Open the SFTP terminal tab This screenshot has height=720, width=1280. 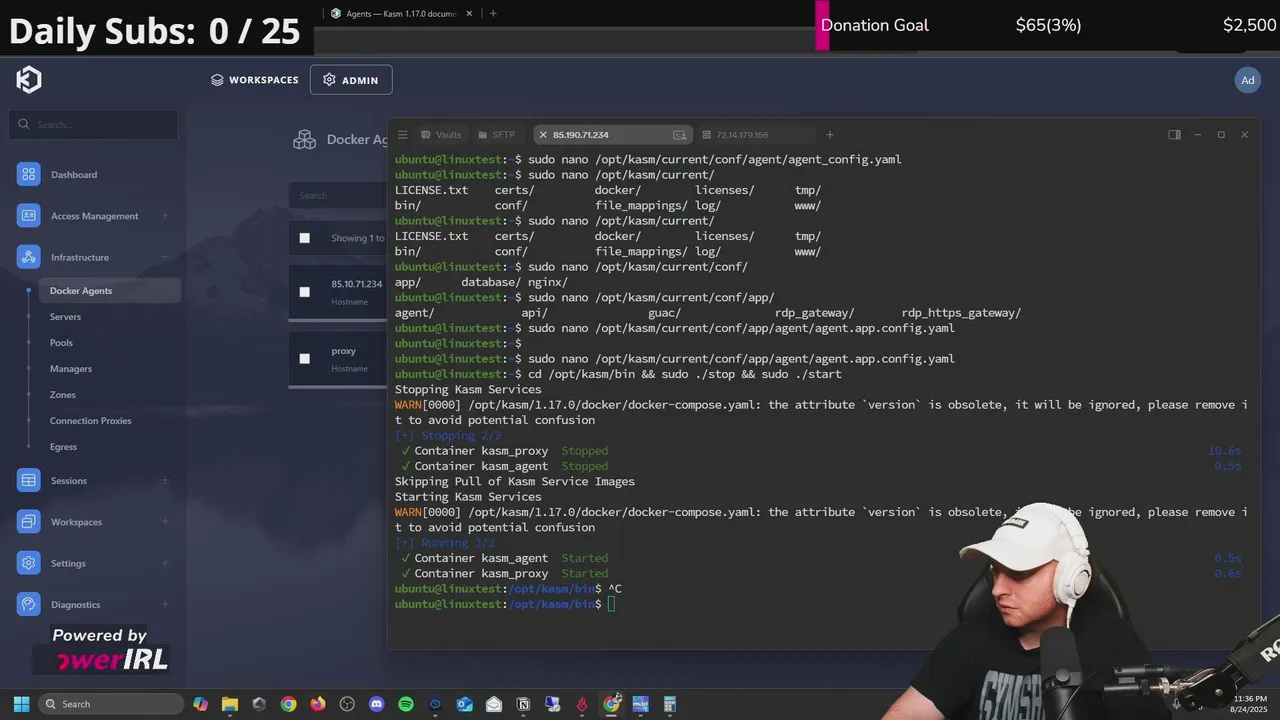[496, 135]
